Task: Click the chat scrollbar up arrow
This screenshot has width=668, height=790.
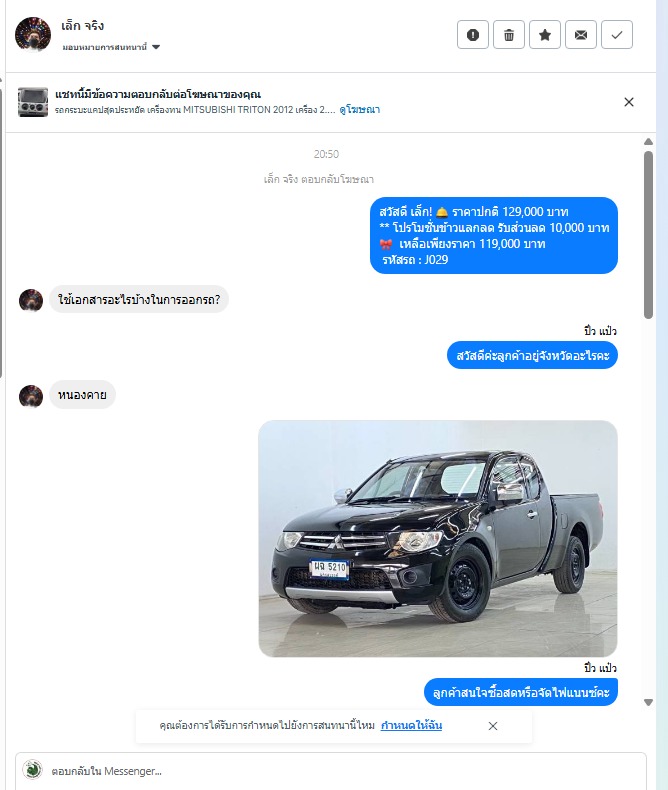Action: pos(648,142)
